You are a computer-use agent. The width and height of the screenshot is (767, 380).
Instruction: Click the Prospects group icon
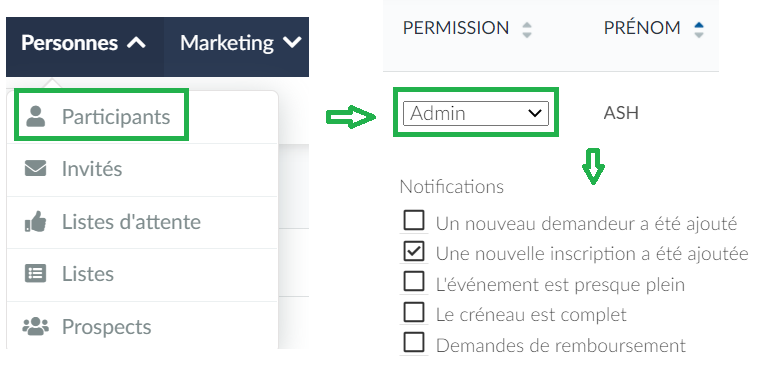pyautogui.click(x=35, y=326)
